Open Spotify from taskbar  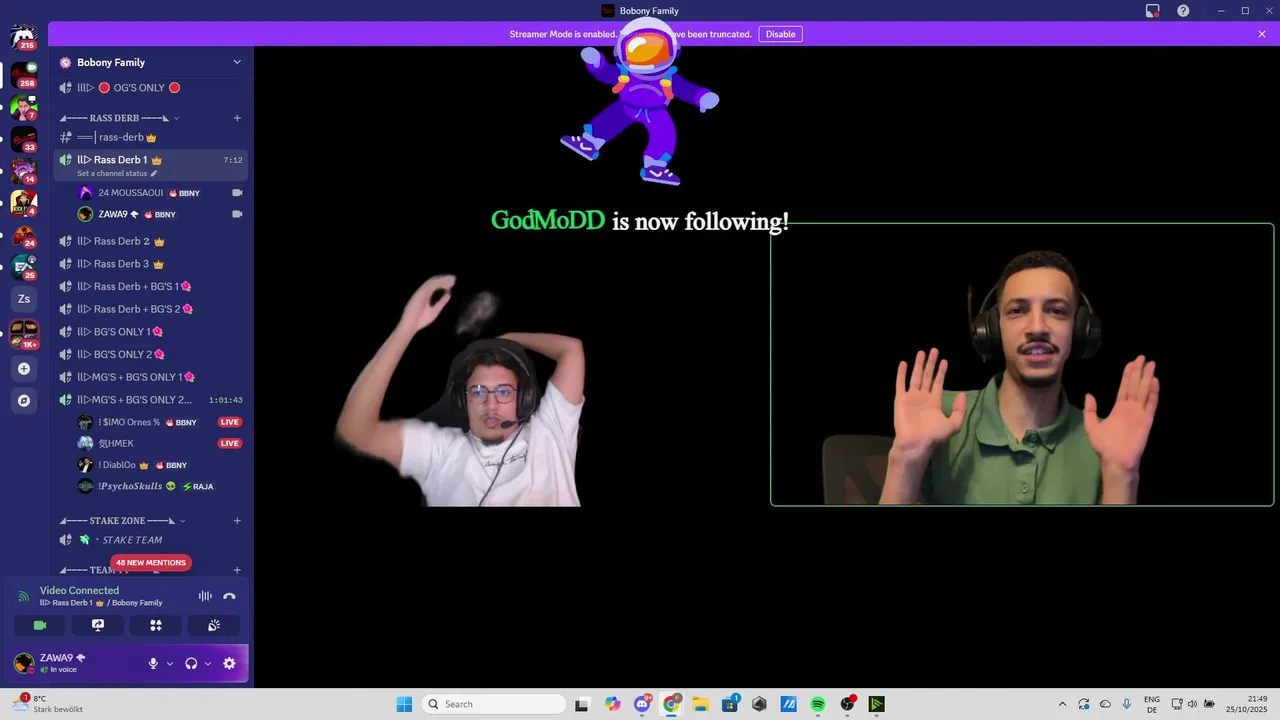pos(817,704)
